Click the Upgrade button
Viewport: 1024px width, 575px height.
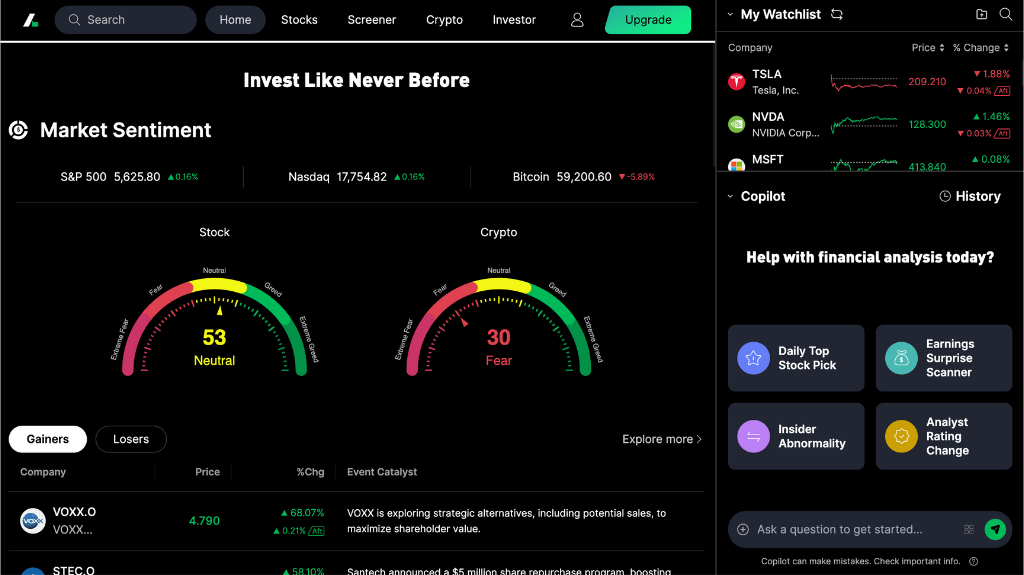pyautogui.click(x=648, y=20)
